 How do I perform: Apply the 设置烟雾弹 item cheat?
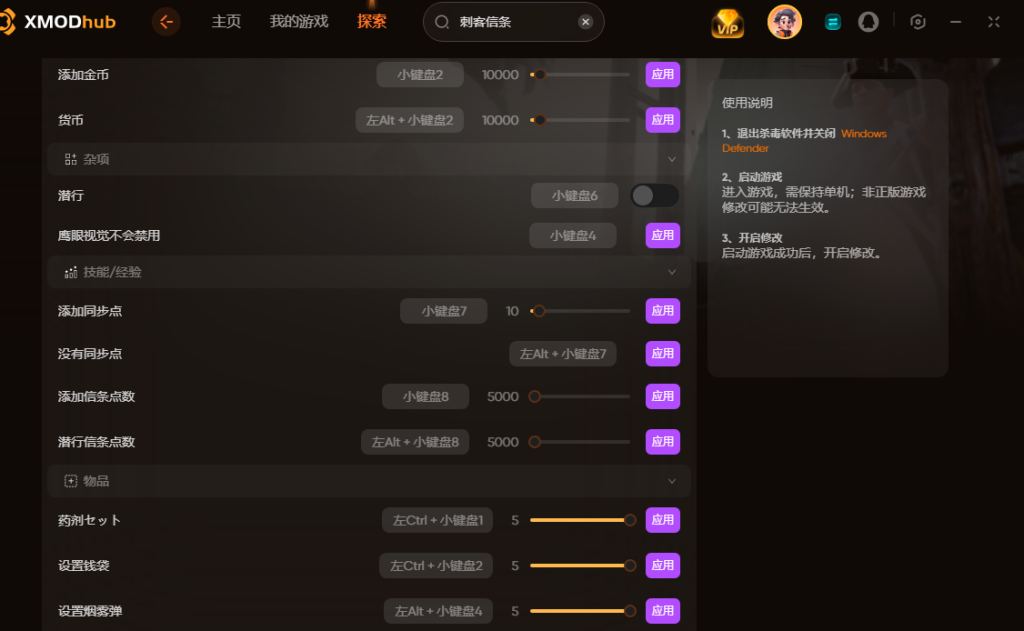[x=663, y=611]
